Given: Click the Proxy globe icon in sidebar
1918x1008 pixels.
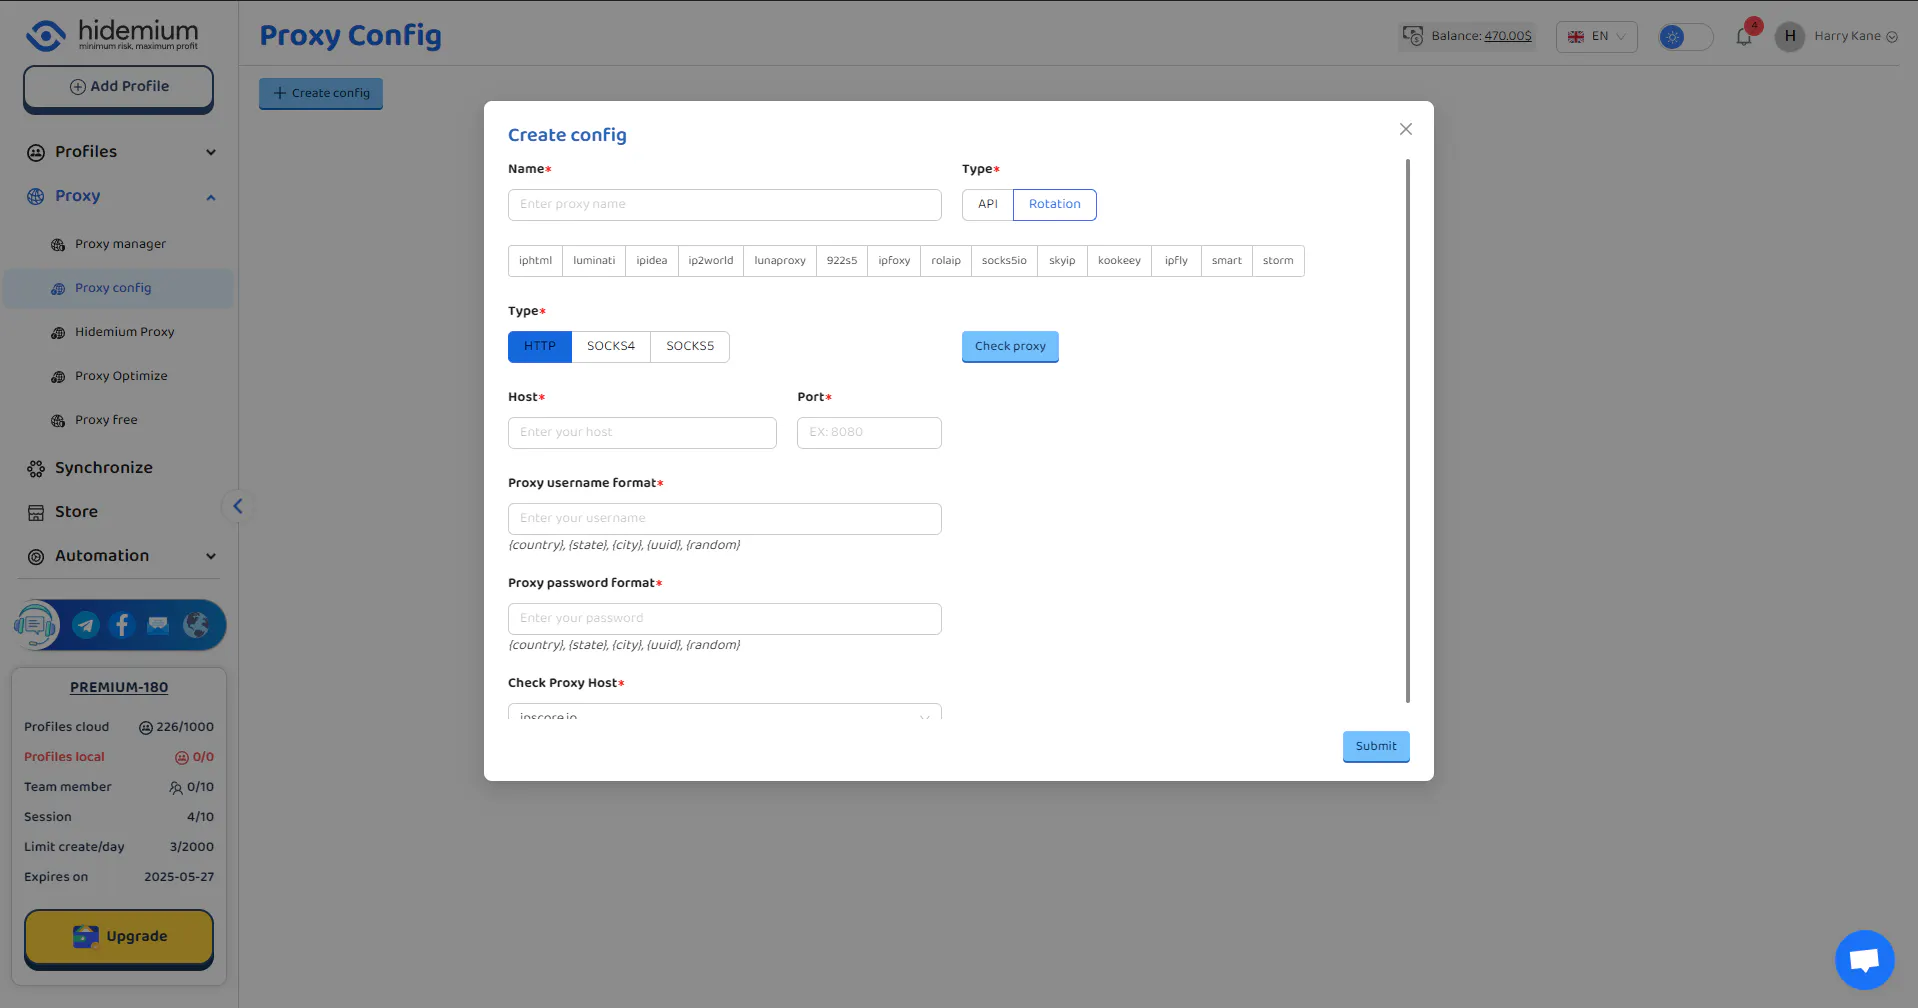Looking at the screenshot, I should (x=36, y=196).
